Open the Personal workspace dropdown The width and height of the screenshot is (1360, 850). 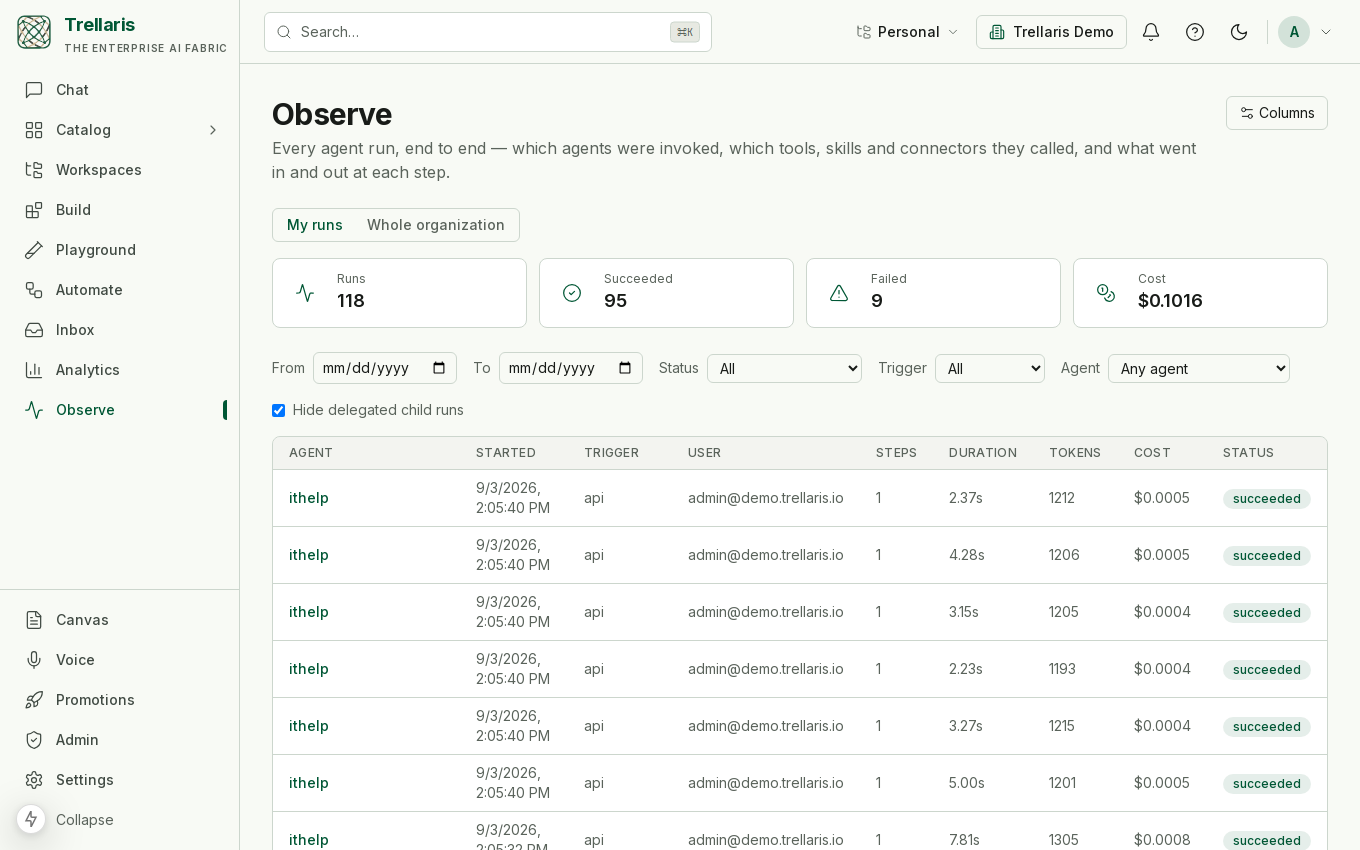point(908,32)
